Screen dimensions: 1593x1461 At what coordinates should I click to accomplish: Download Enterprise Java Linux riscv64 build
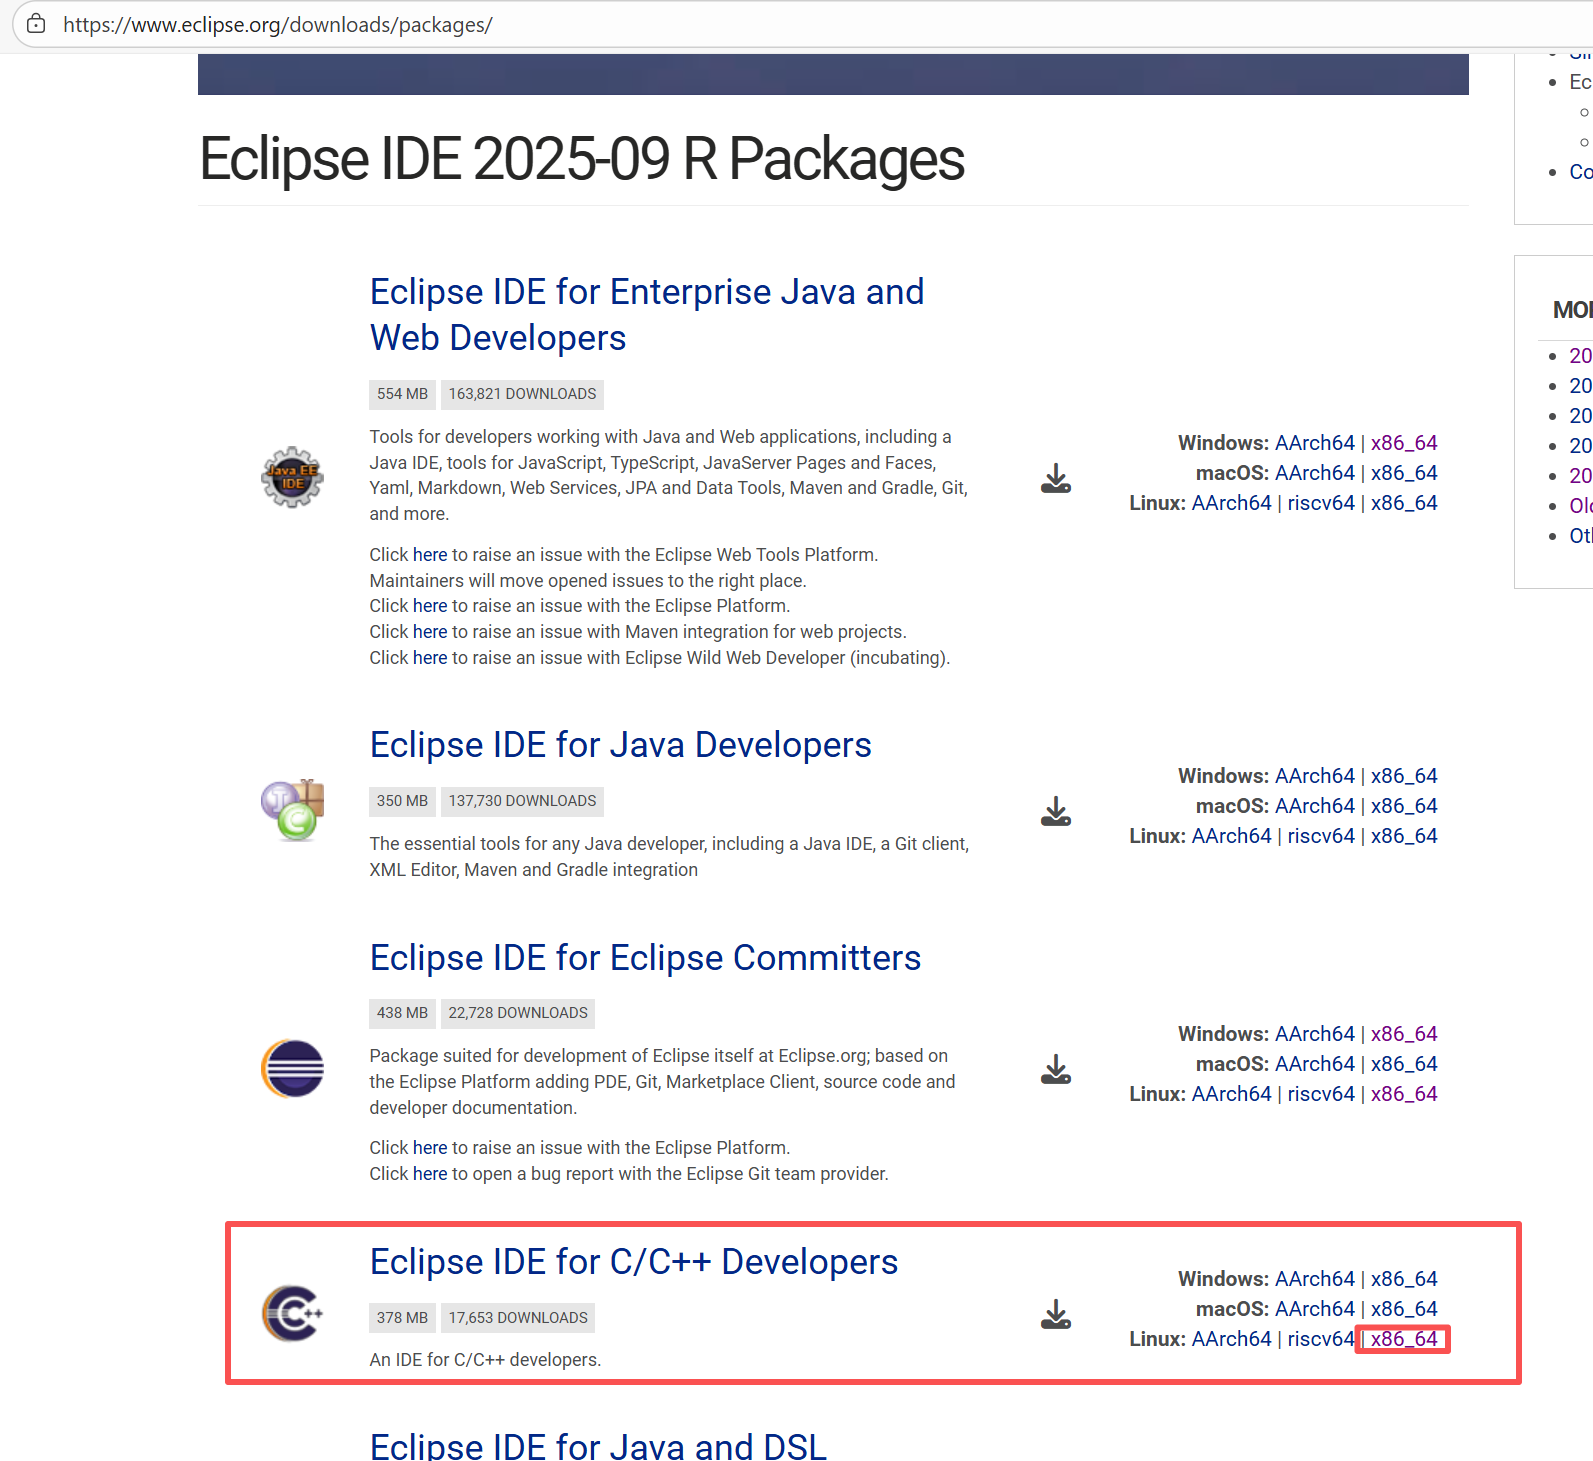click(1320, 503)
